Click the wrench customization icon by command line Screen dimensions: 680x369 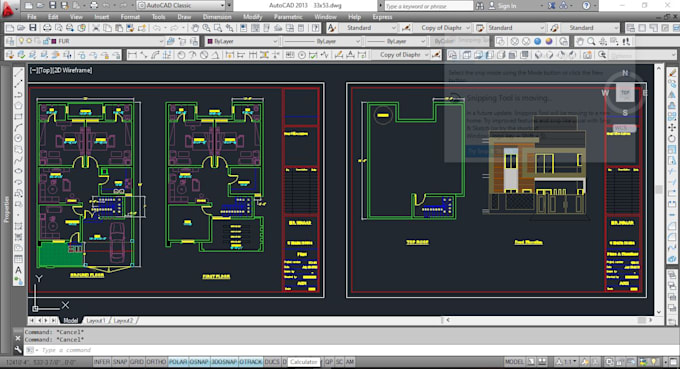click(18, 349)
